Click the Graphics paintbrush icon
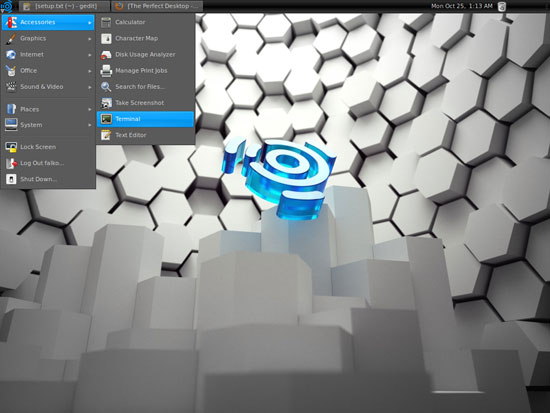This screenshot has width=550, height=413. pos(11,38)
